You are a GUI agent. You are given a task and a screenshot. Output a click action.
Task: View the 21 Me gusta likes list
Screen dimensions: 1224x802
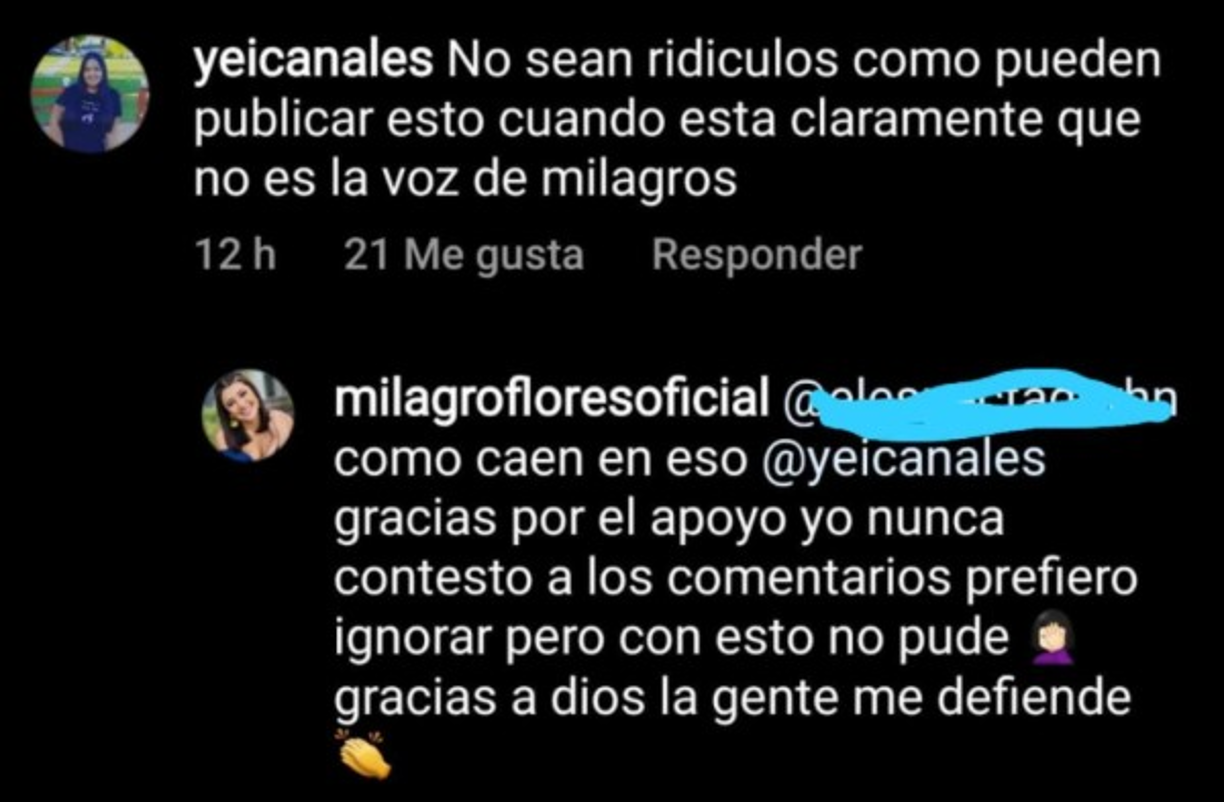point(463,256)
